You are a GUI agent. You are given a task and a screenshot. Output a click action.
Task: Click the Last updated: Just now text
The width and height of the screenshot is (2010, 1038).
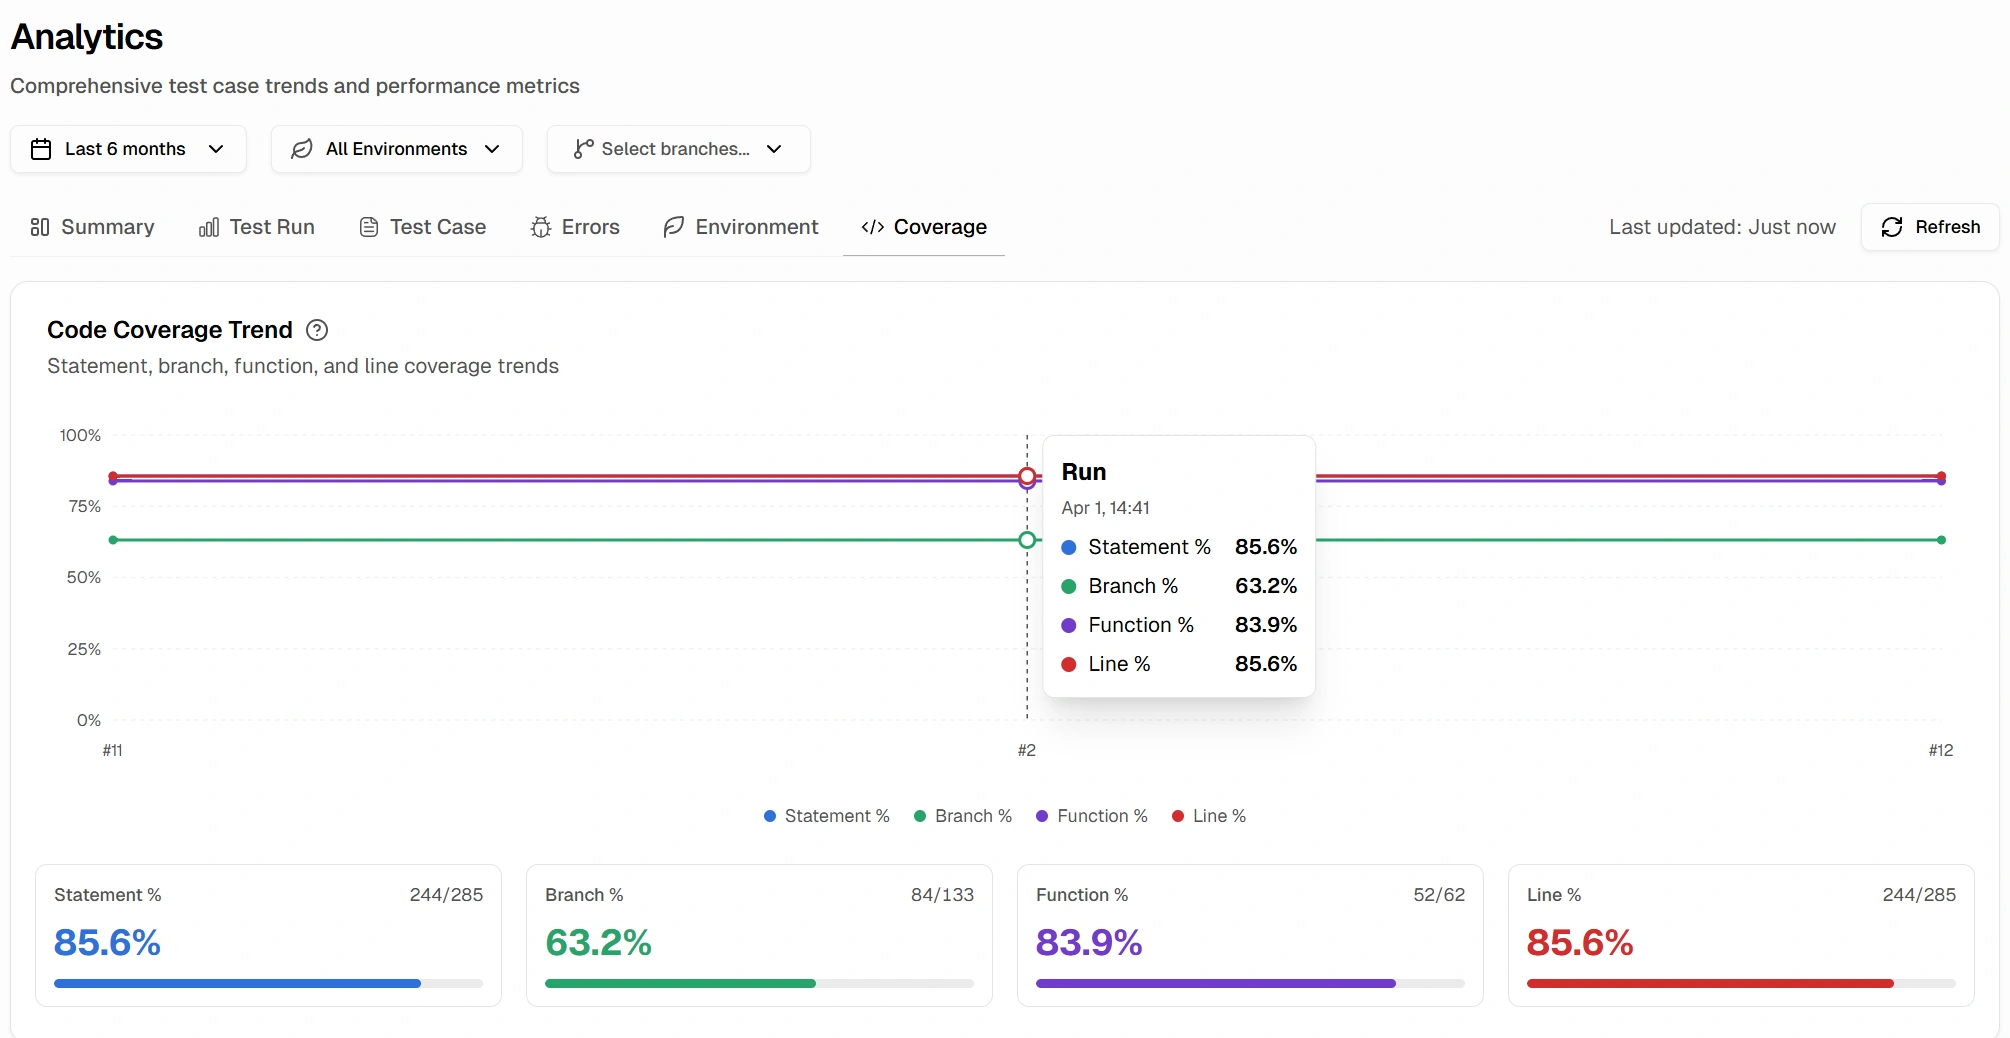pyautogui.click(x=1722, y=227)
